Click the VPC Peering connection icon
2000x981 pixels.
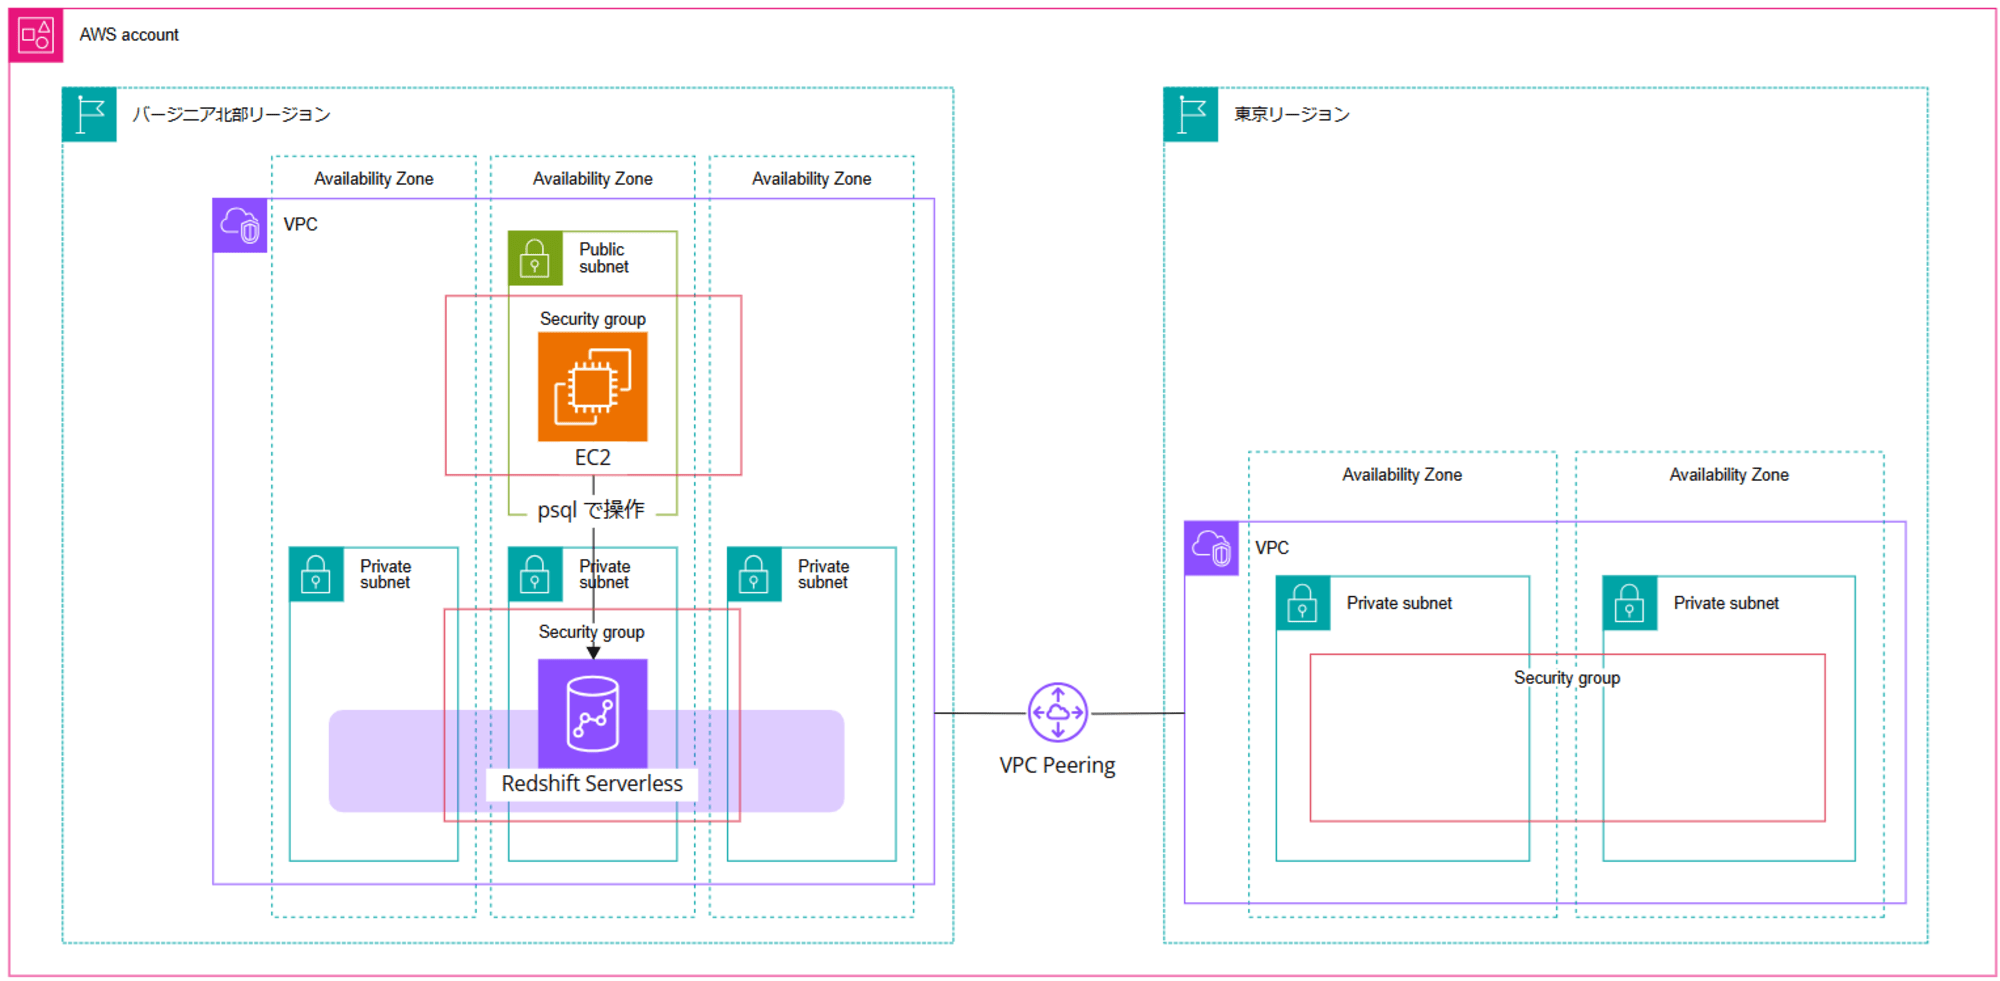1058,713
